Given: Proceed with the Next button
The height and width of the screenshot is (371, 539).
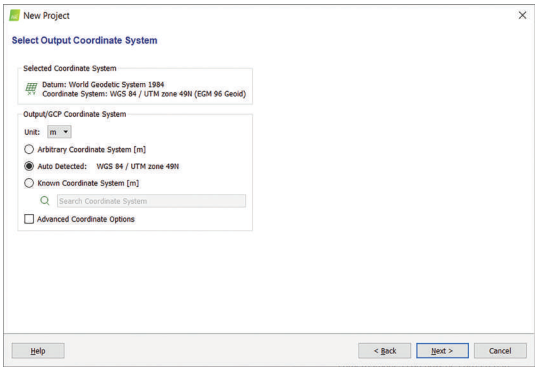Looking at the screenshot, I should (x=442, y=351).
